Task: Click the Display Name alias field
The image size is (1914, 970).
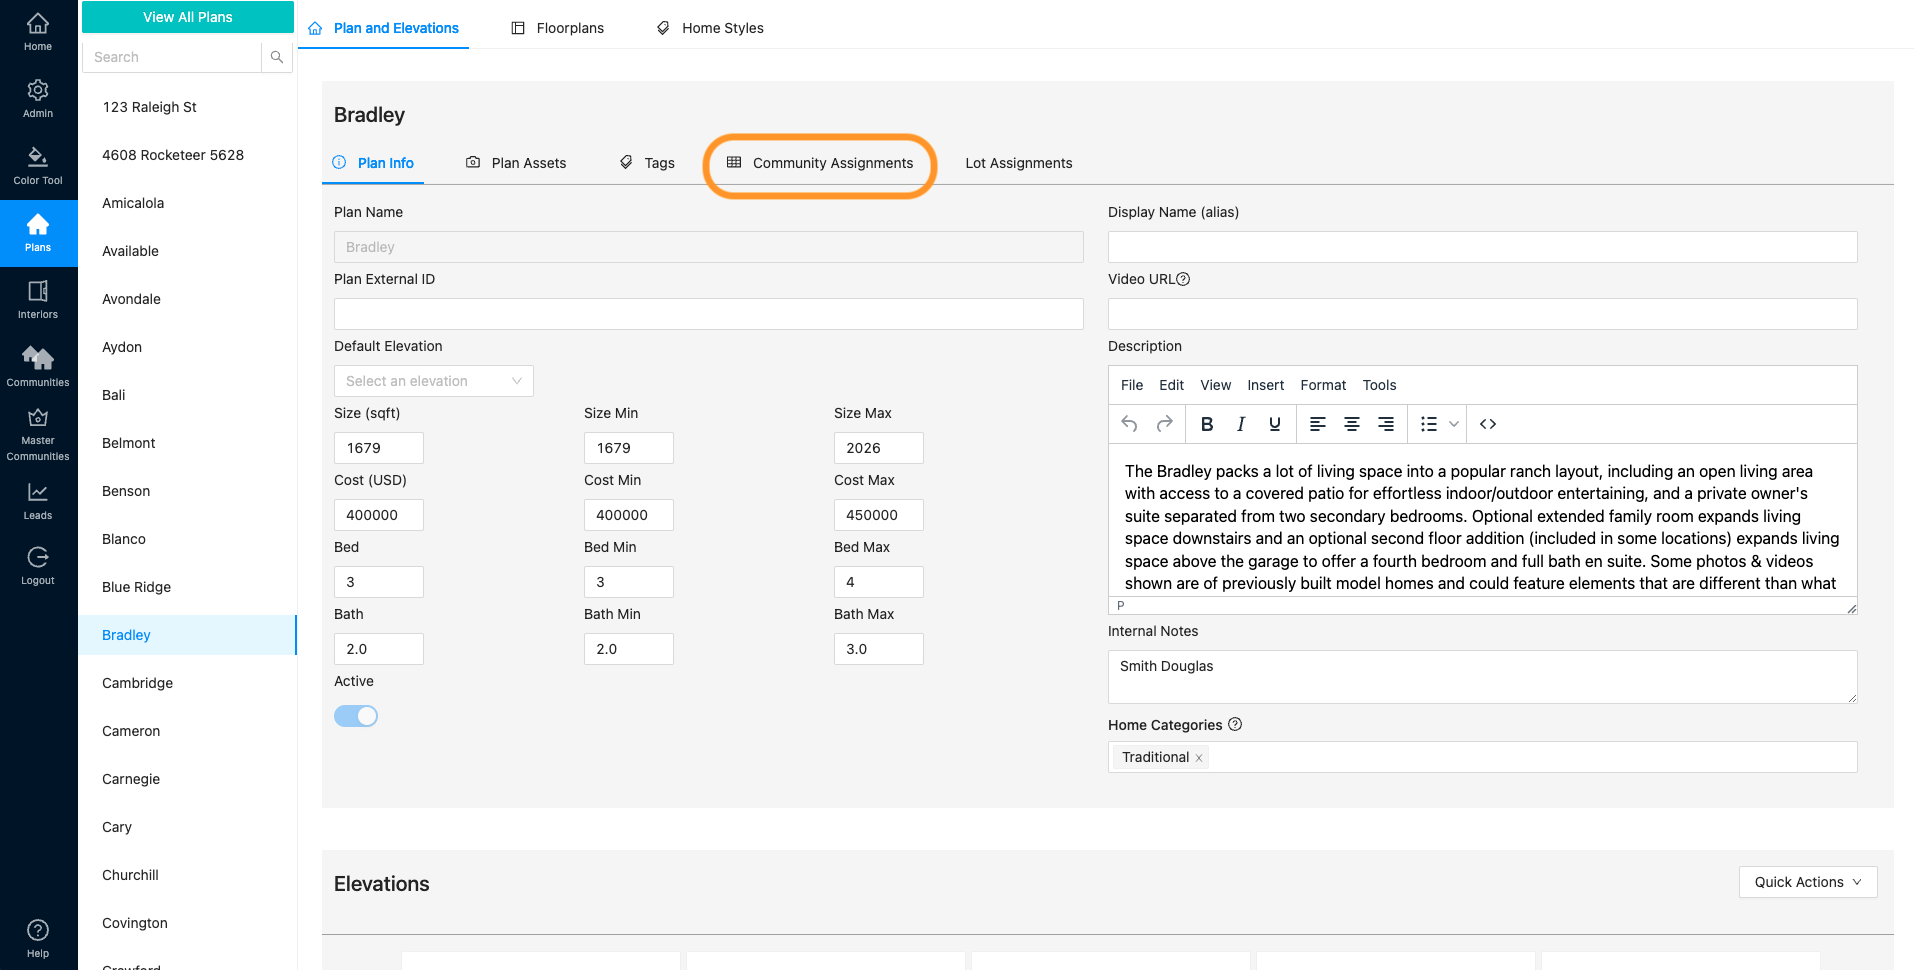Action: (x=1482, y=247)
